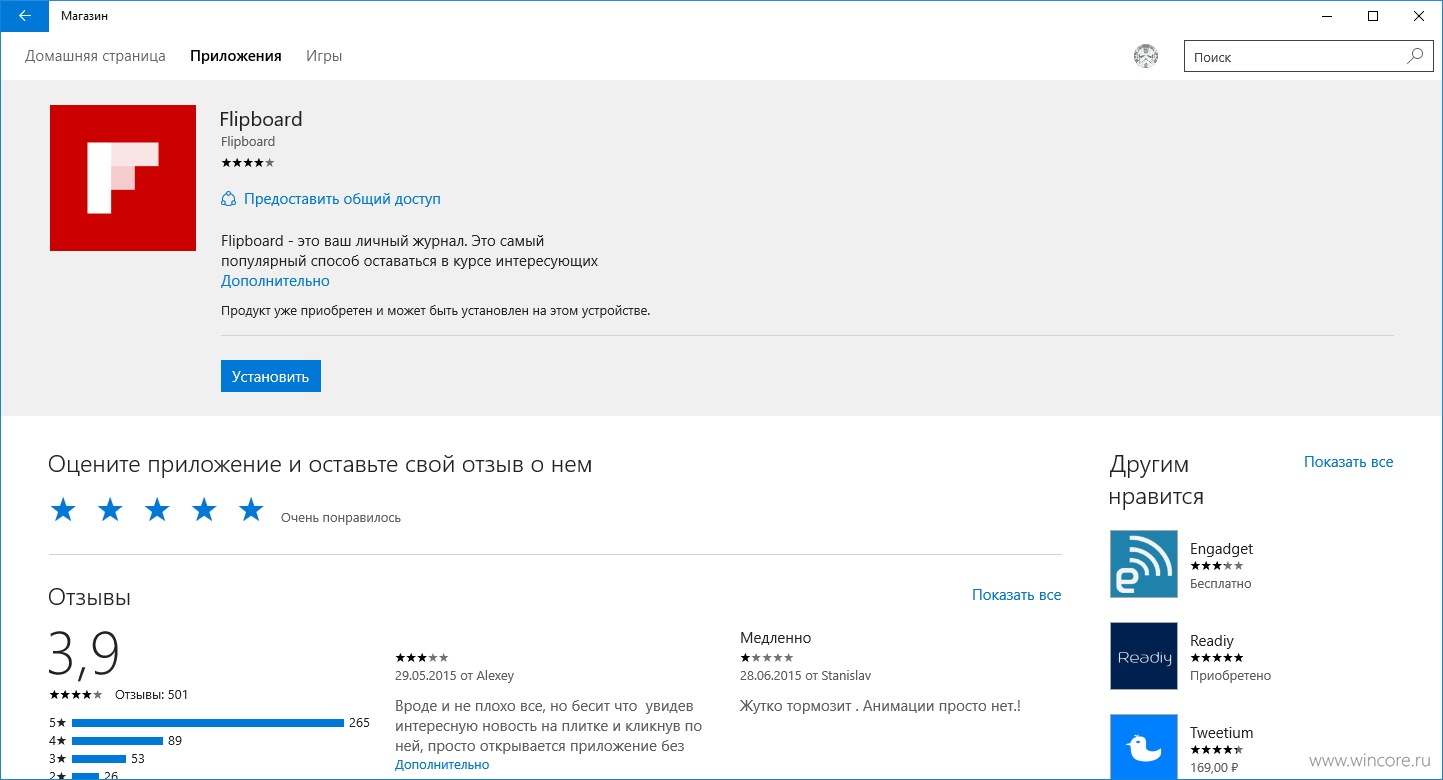Maximize the Магазин window
1443x780 pixels.
1373,16
